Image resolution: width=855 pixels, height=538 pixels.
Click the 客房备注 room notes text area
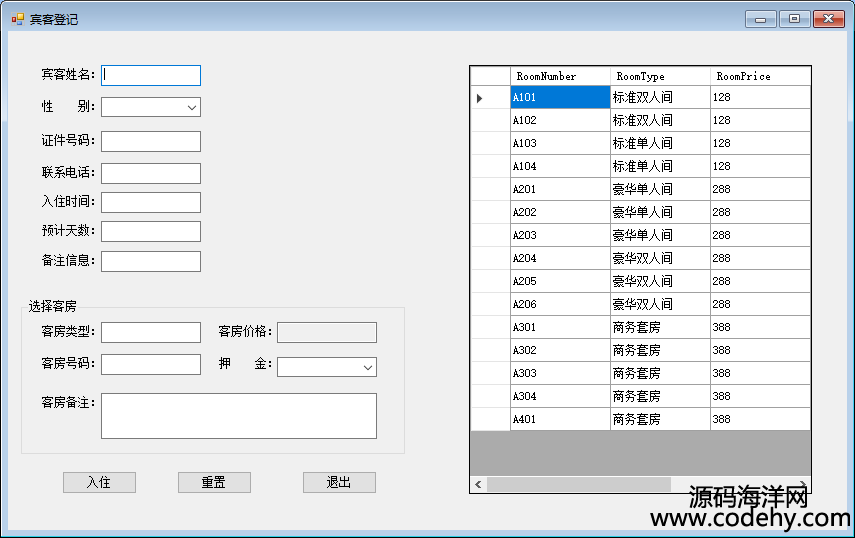(x=239, y=415)
